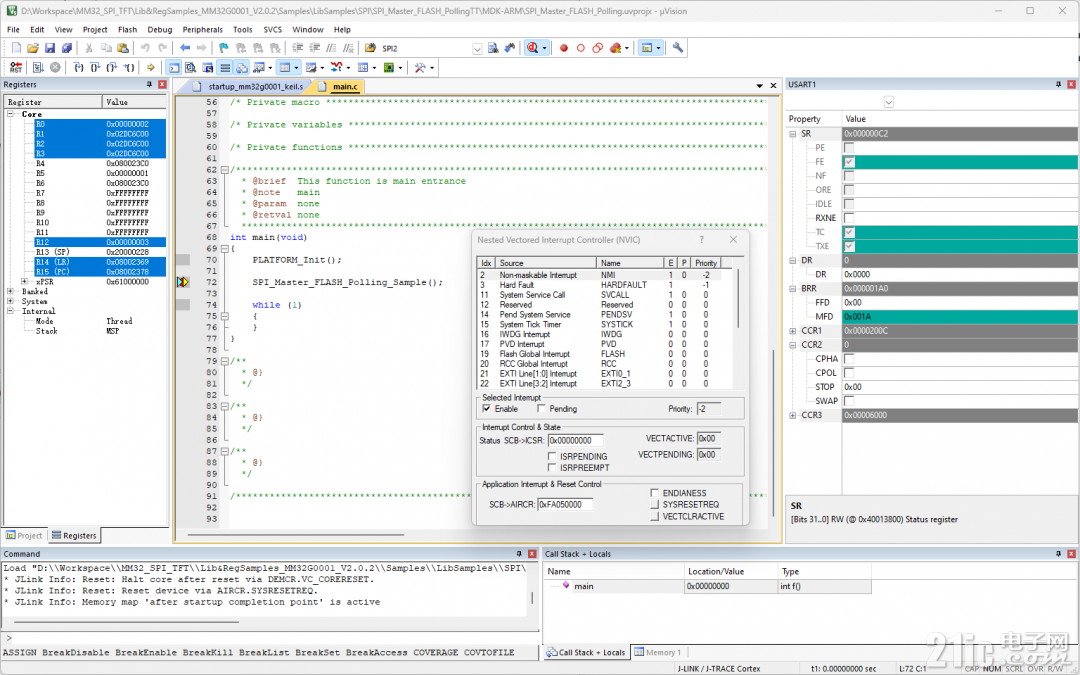Expand the CCR3 property in USART1
The height and width of the screenshot is (675, 1080).
(x=793, y=415)
